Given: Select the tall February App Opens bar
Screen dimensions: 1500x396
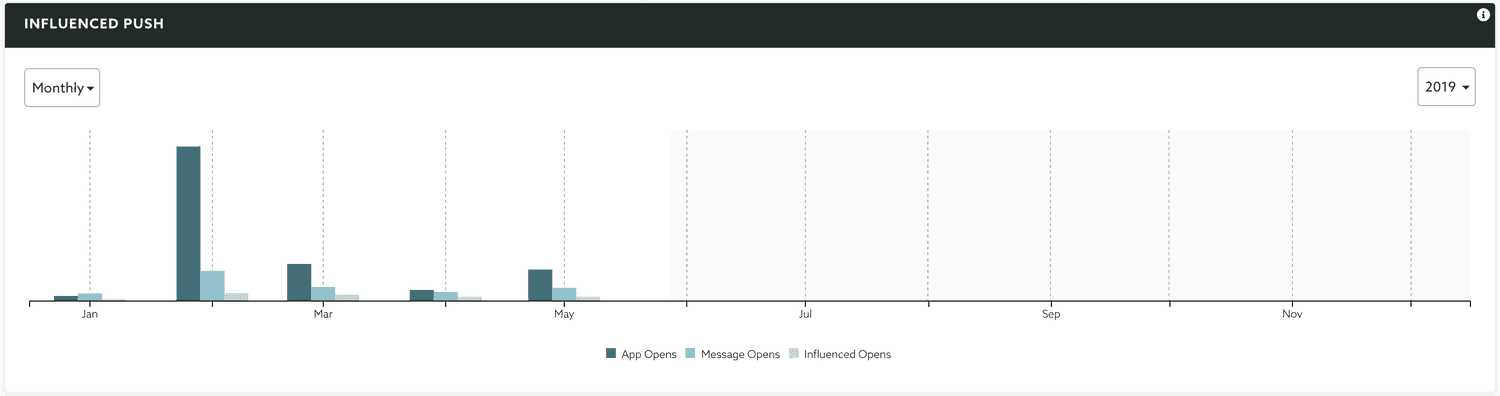Looking at the screenshot, I should [x=188, y=223].
